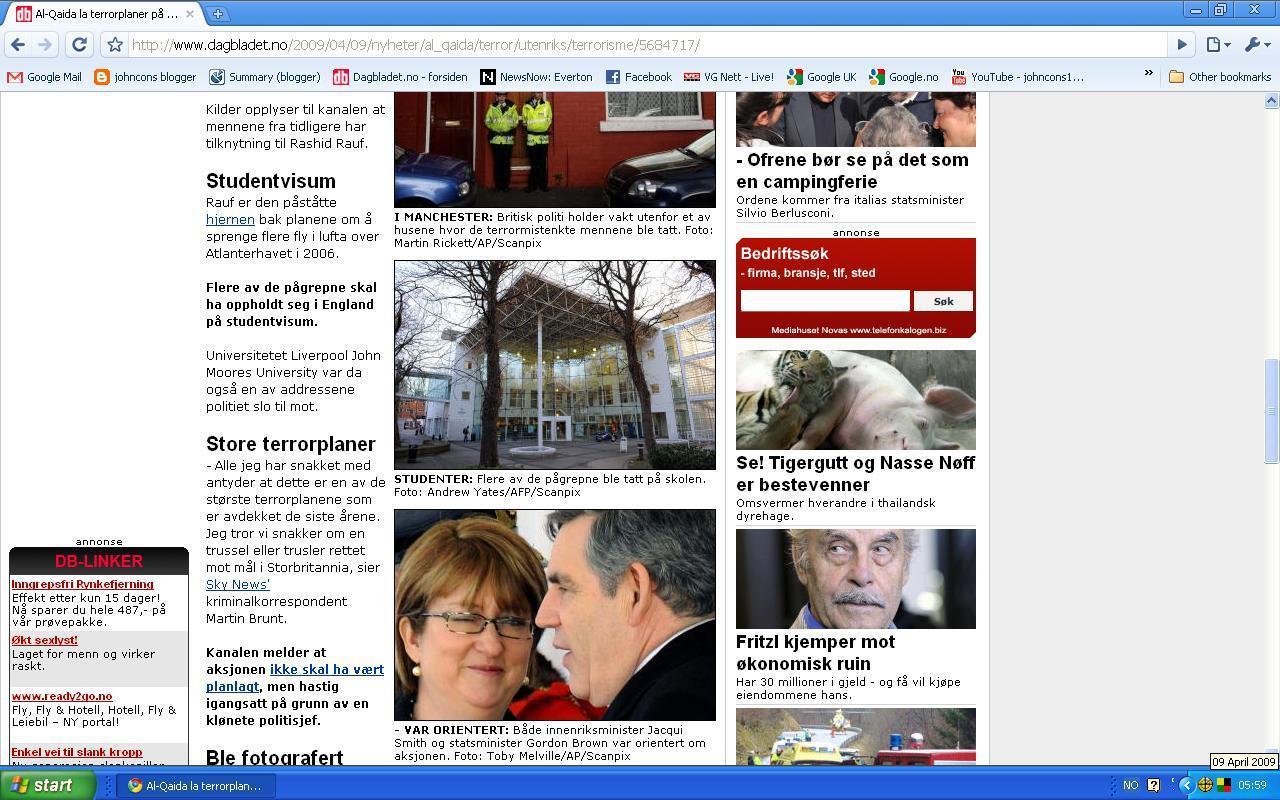Click the Gordon Brown and Jacqui Smith photo
This screenshot has width=1280, height=800.
pos(555,615)
